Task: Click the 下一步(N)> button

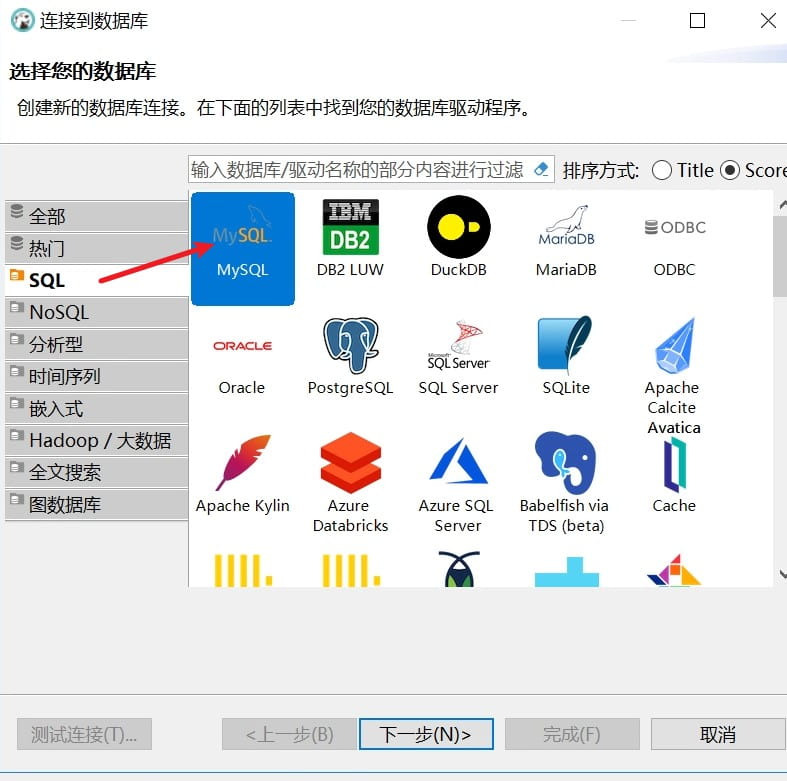Action: coord(426,734)
